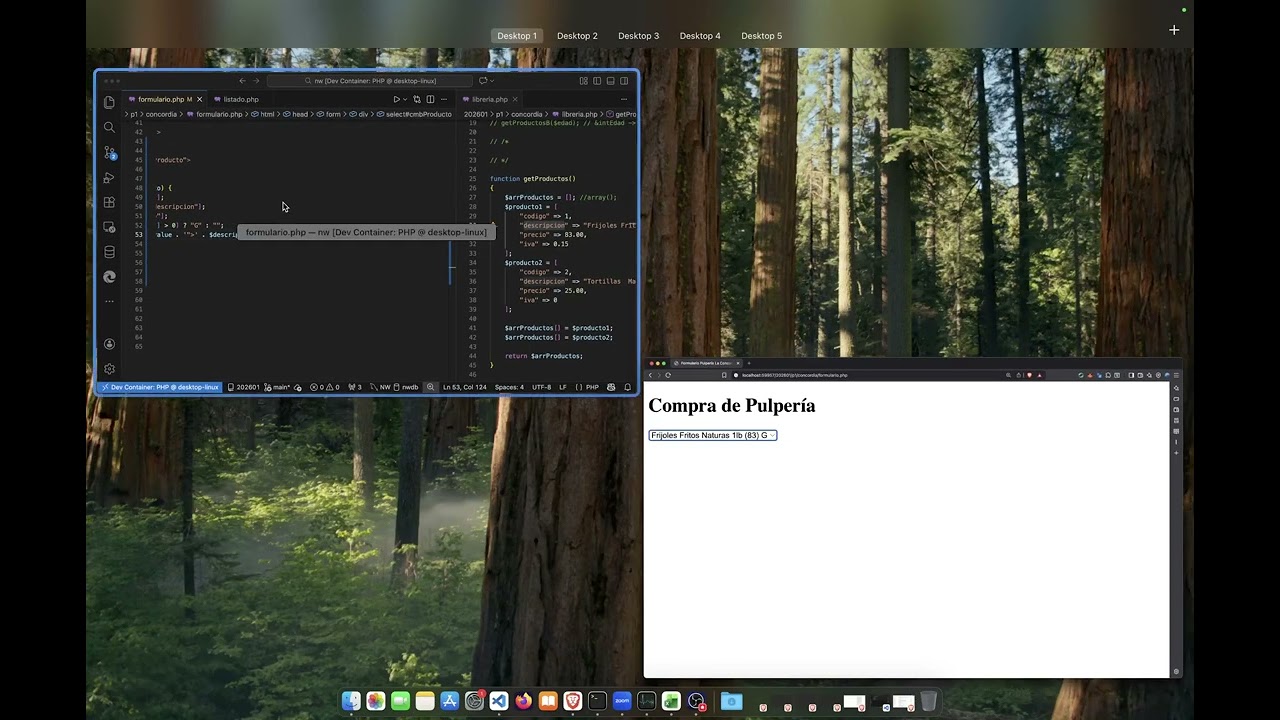This screenshot has width=1280, height=720.
Task: Show additional views via activity bar ellipsis
Action: point(109,301)
